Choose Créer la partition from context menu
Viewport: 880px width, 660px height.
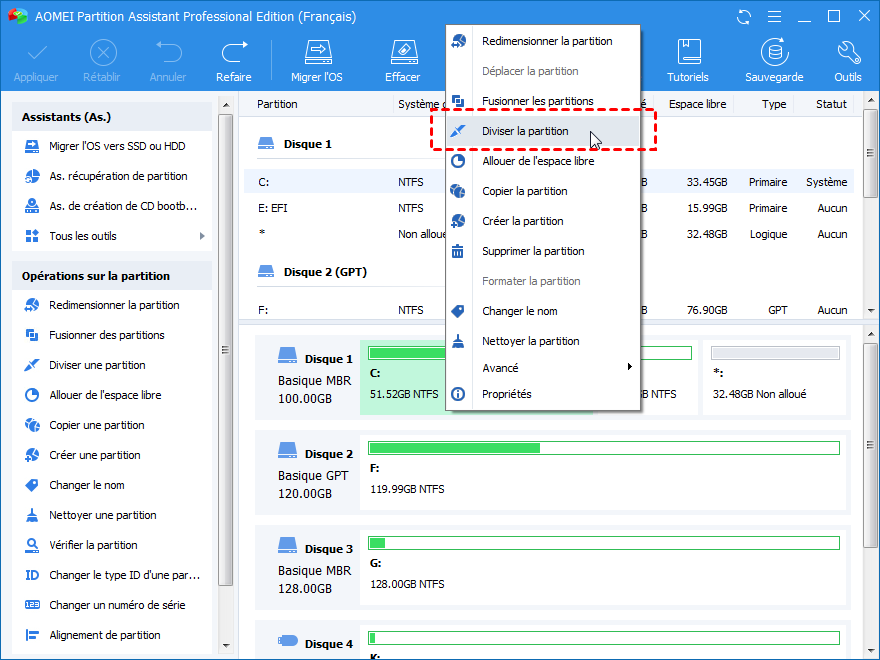point(543,221)
